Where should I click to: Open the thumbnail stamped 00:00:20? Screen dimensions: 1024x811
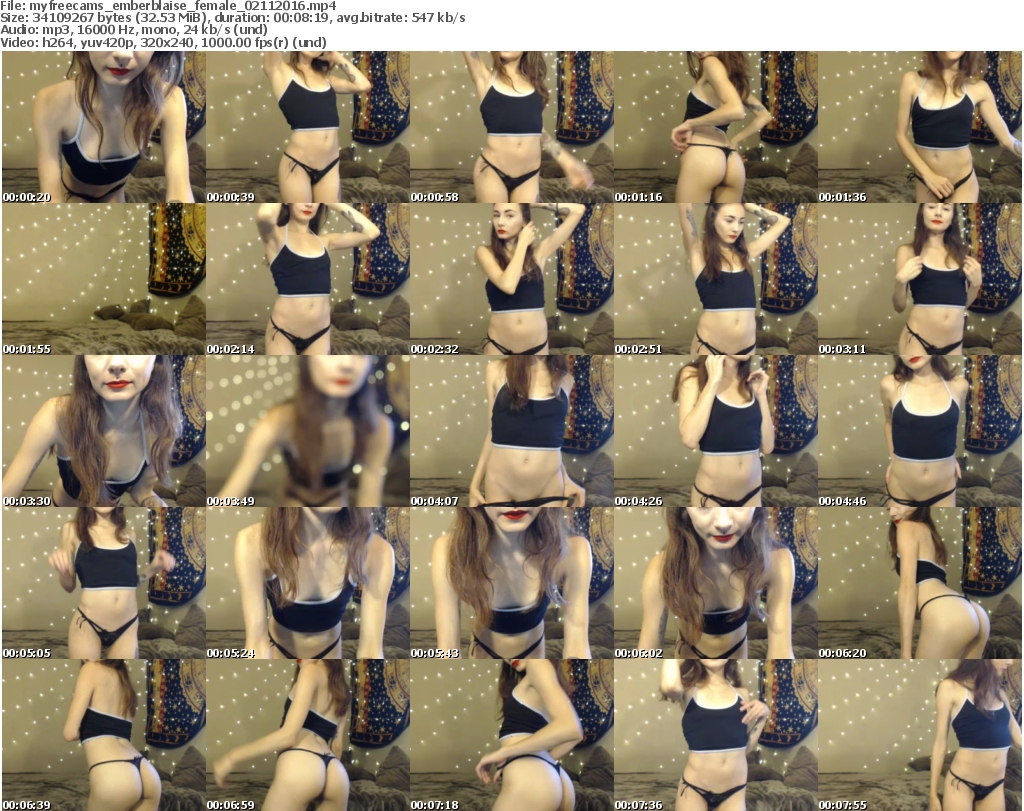104,127
